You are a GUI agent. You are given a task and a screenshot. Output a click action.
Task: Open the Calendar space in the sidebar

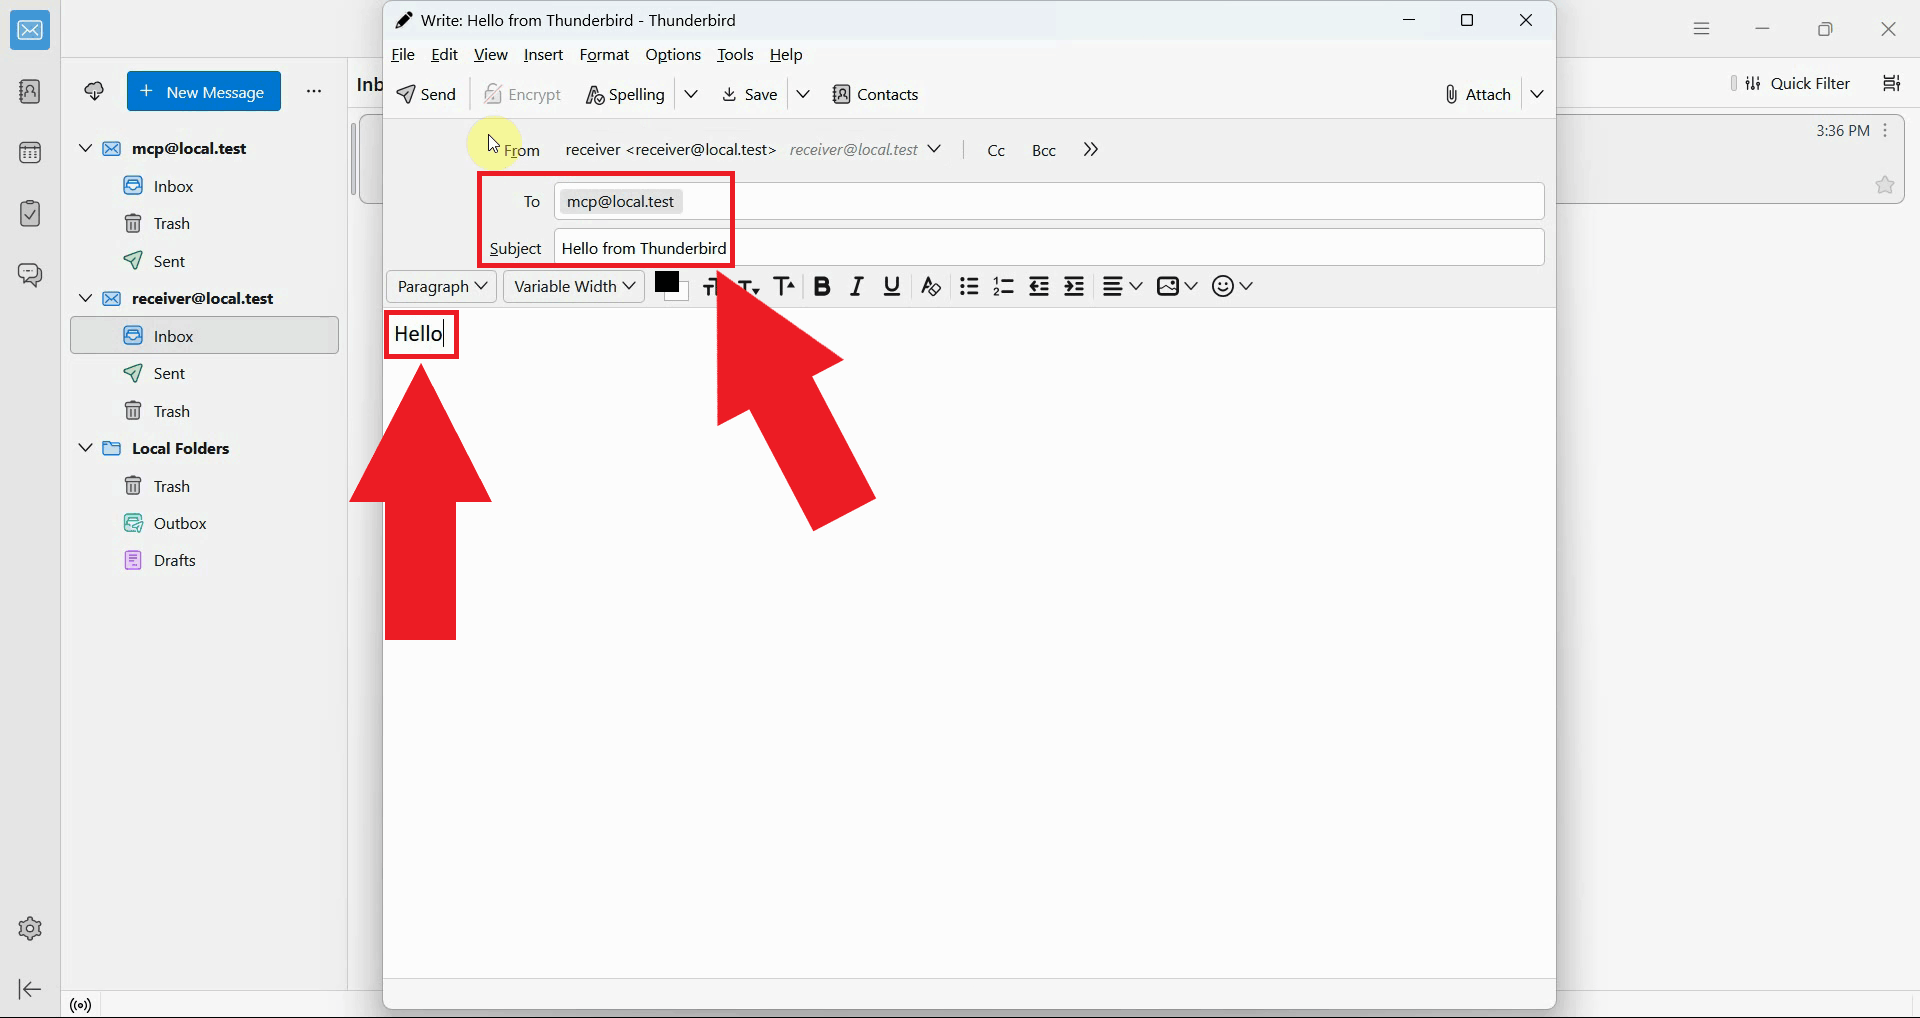tap(29, 152)
